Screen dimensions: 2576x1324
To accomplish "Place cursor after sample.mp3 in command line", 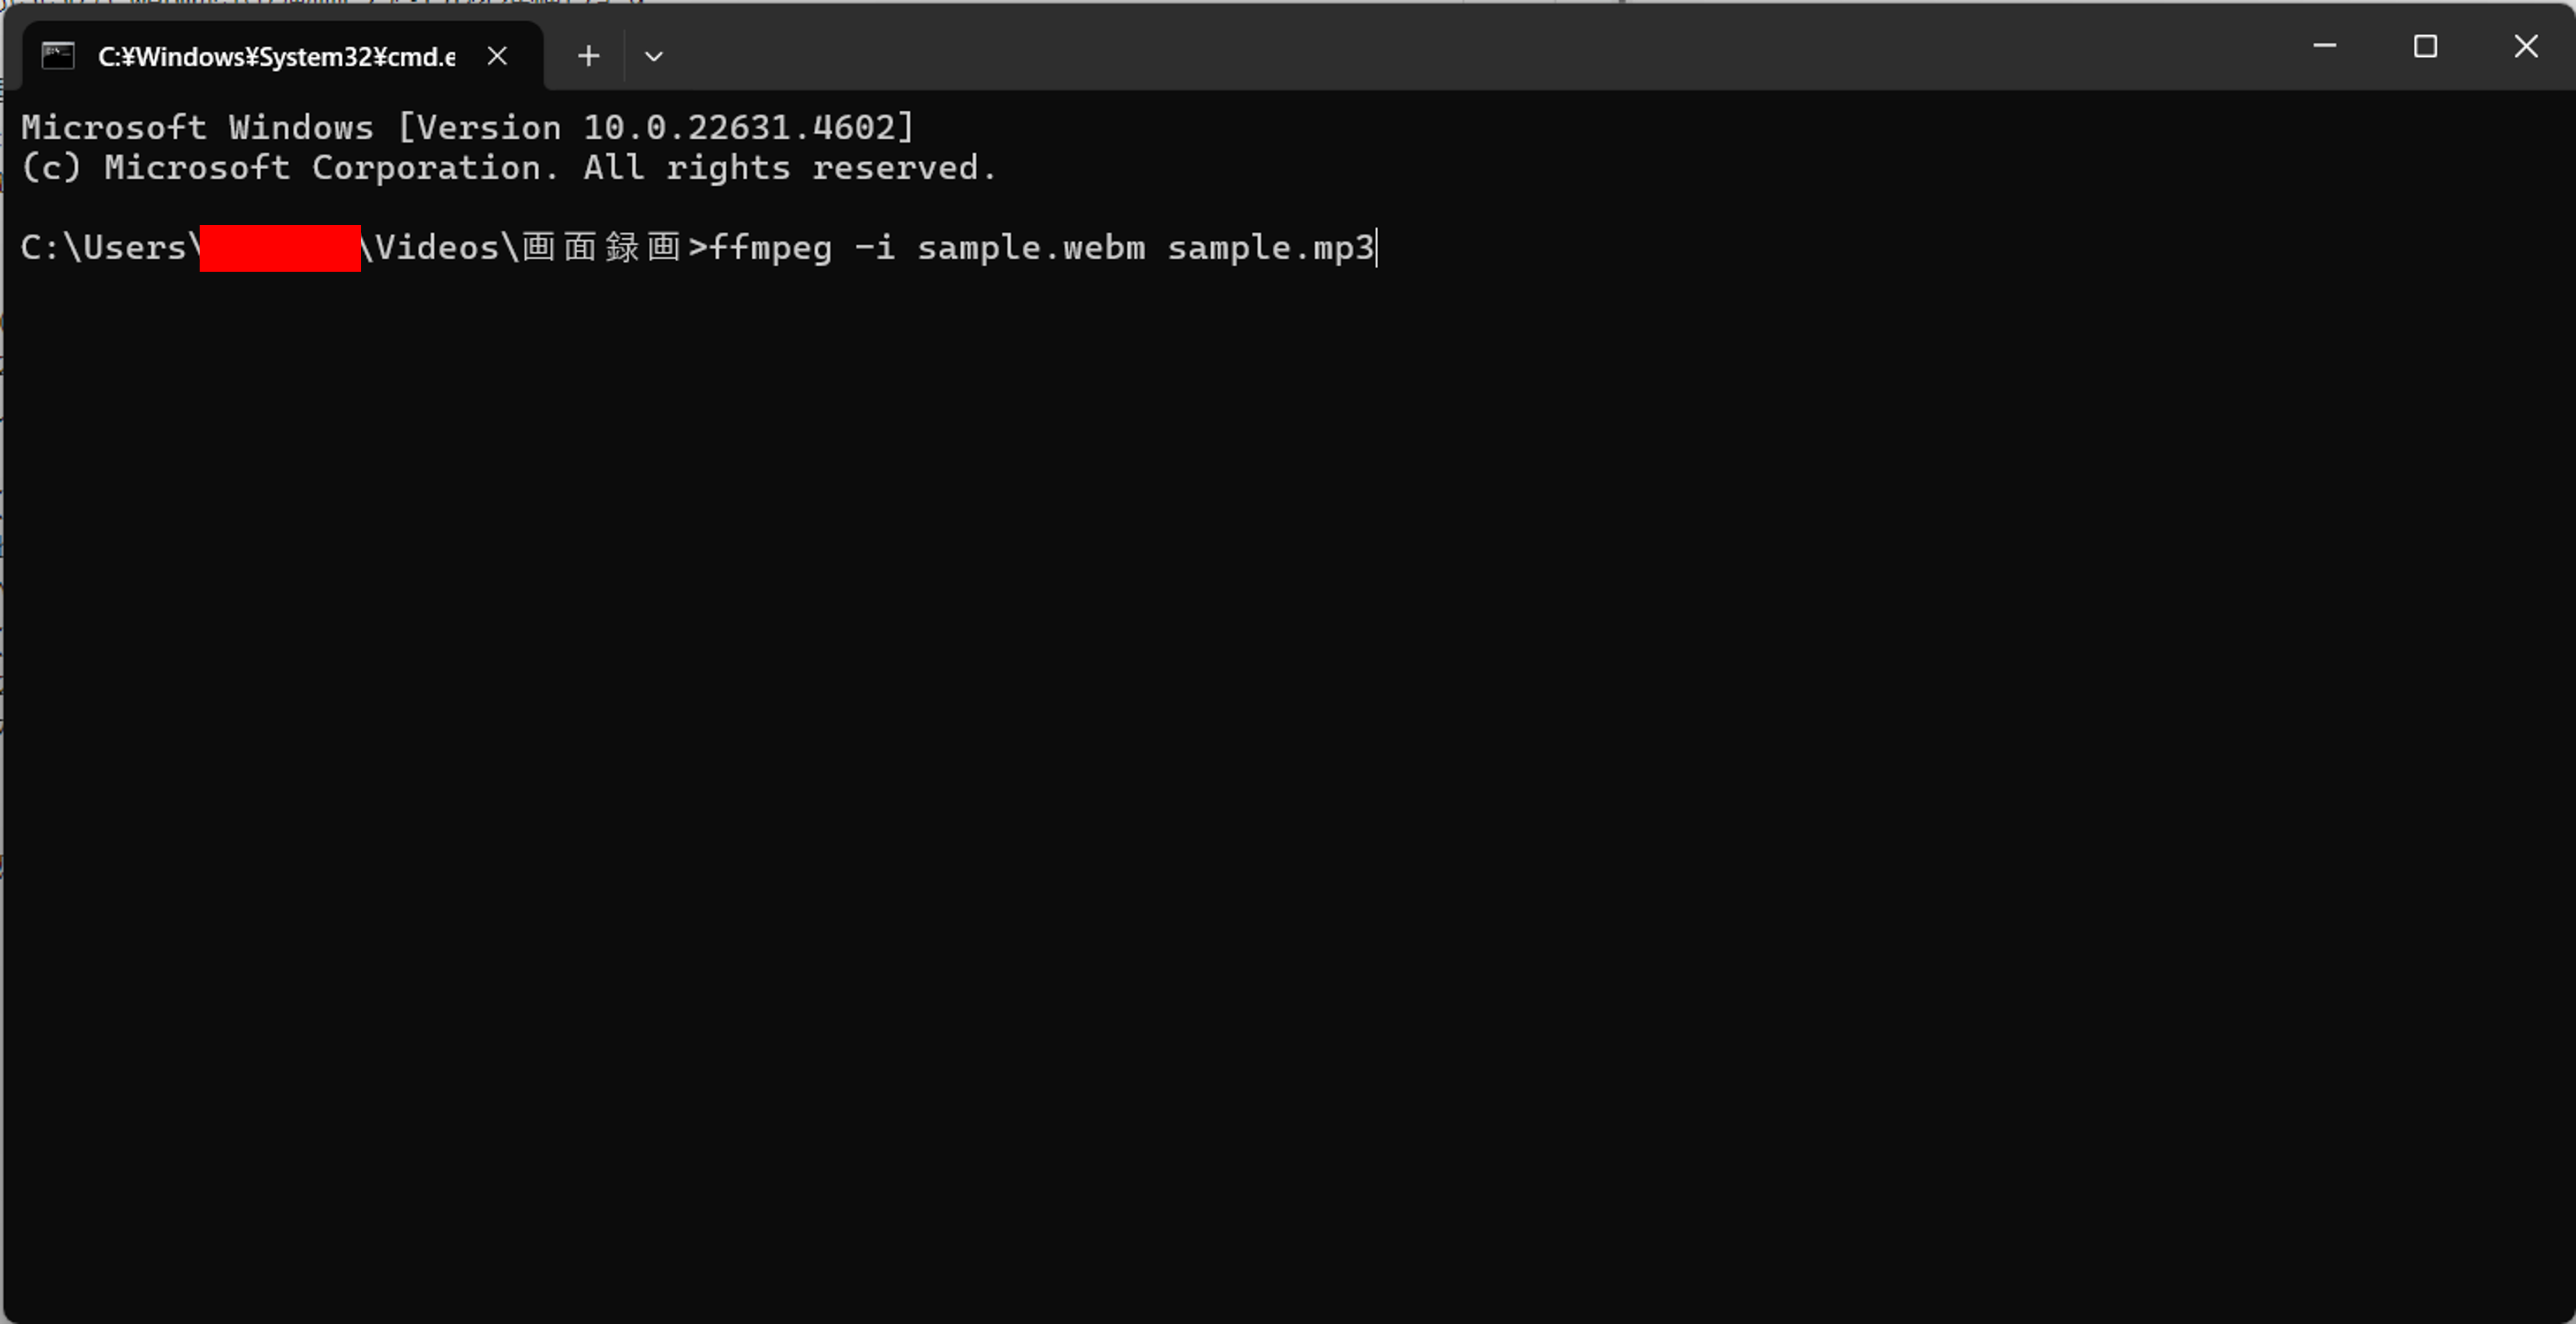I will pyautogui.click(x=1380, y=248).
